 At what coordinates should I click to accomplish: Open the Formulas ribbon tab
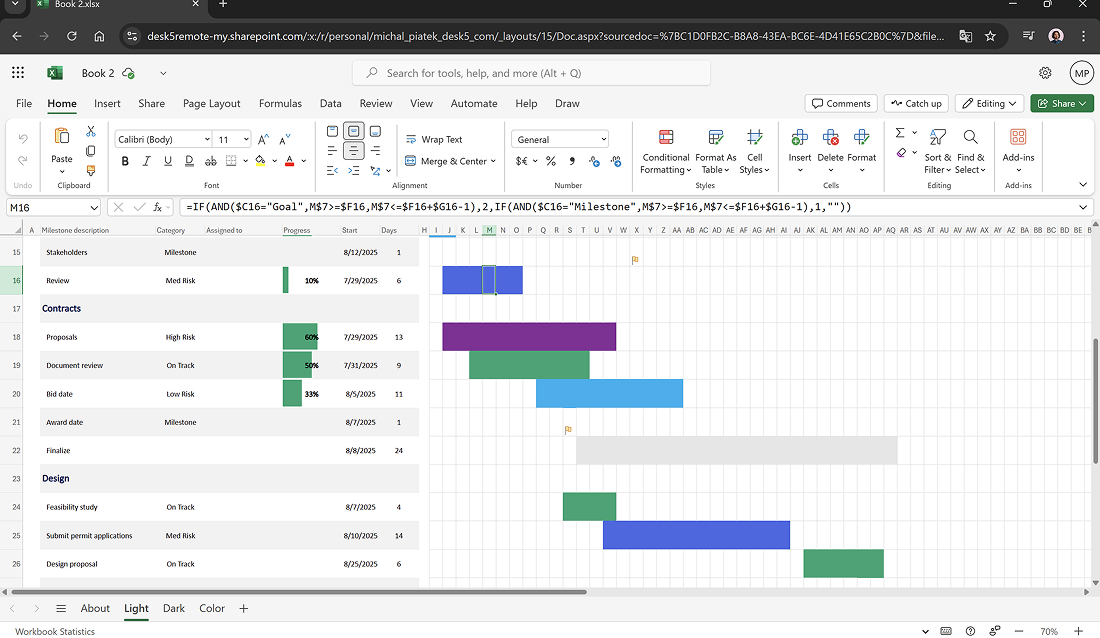click(x=280, y=103)
